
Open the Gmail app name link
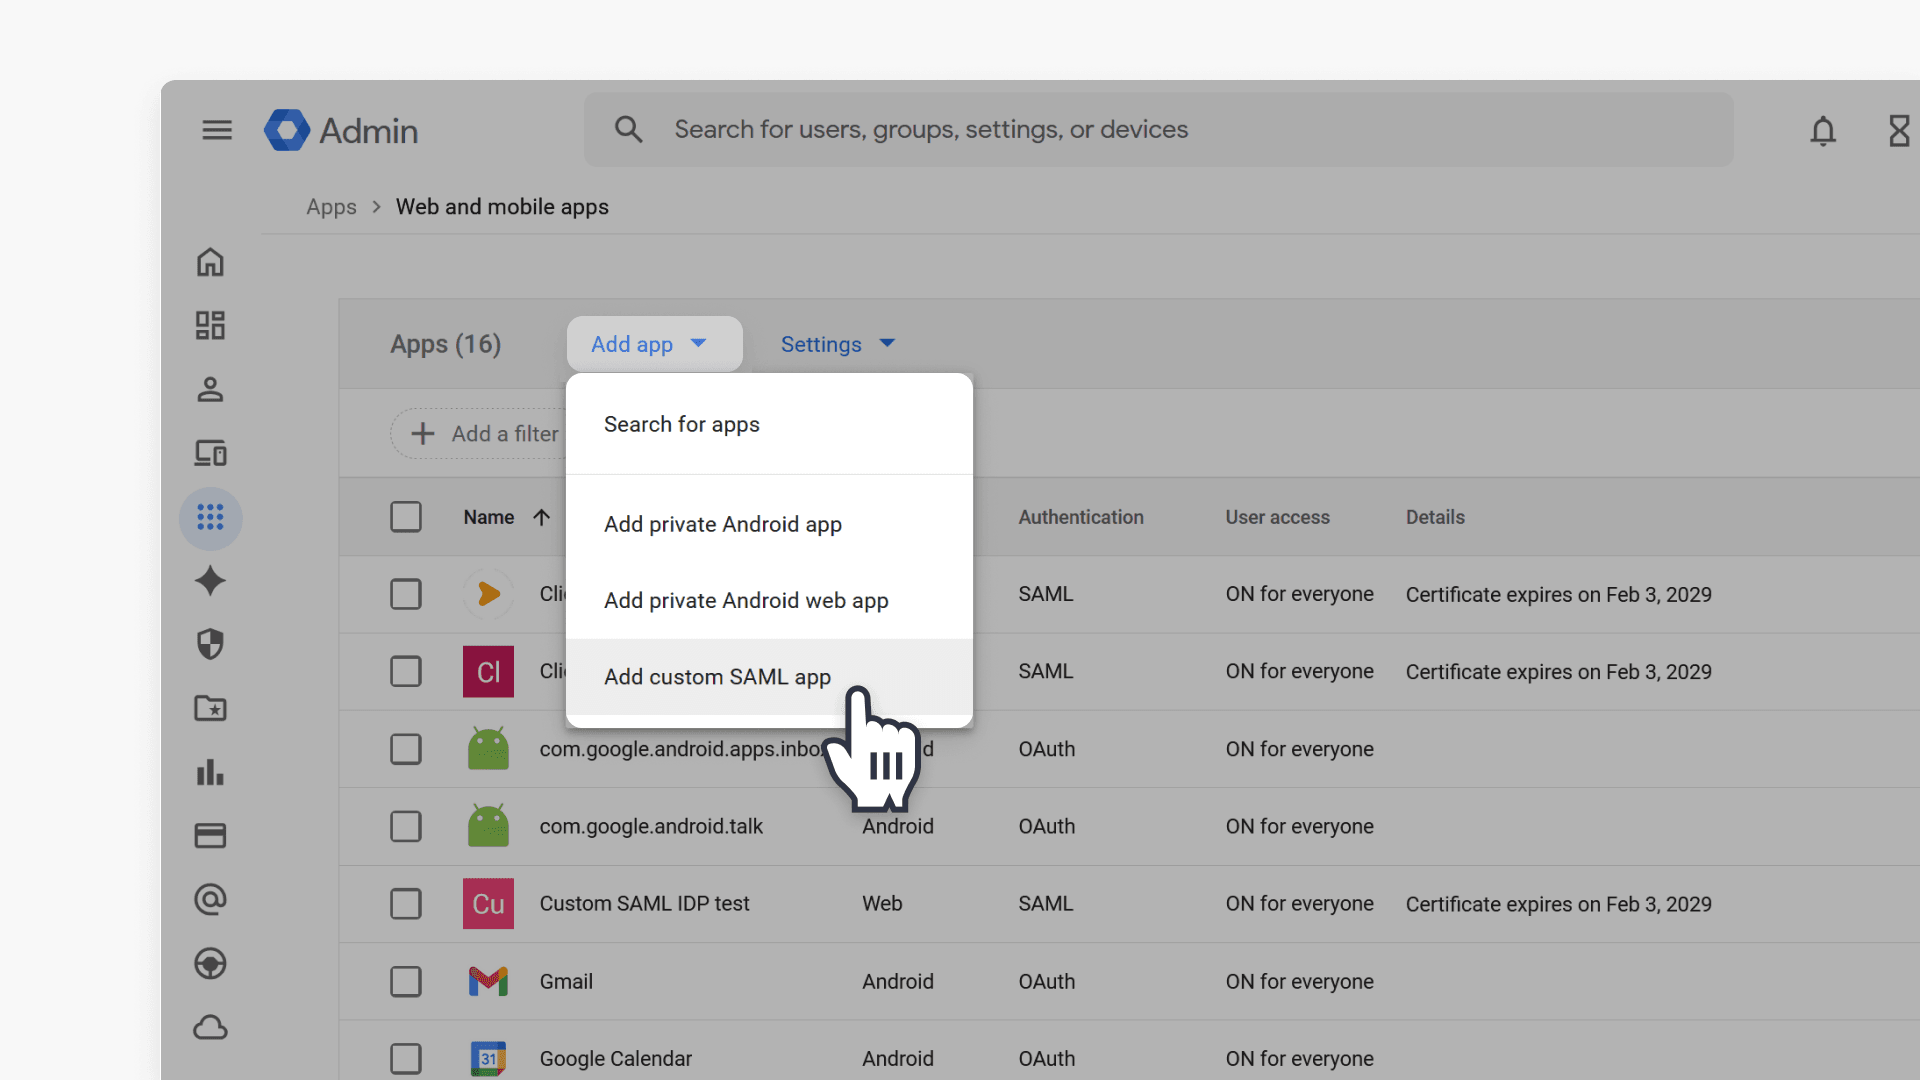[x=566, y=981]
